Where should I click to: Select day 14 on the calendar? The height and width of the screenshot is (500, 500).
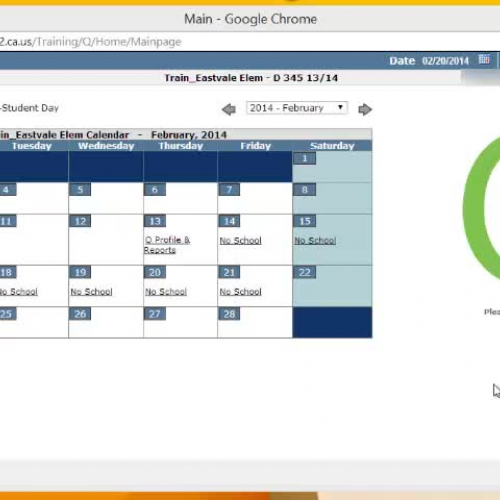[x=229, y=221]
